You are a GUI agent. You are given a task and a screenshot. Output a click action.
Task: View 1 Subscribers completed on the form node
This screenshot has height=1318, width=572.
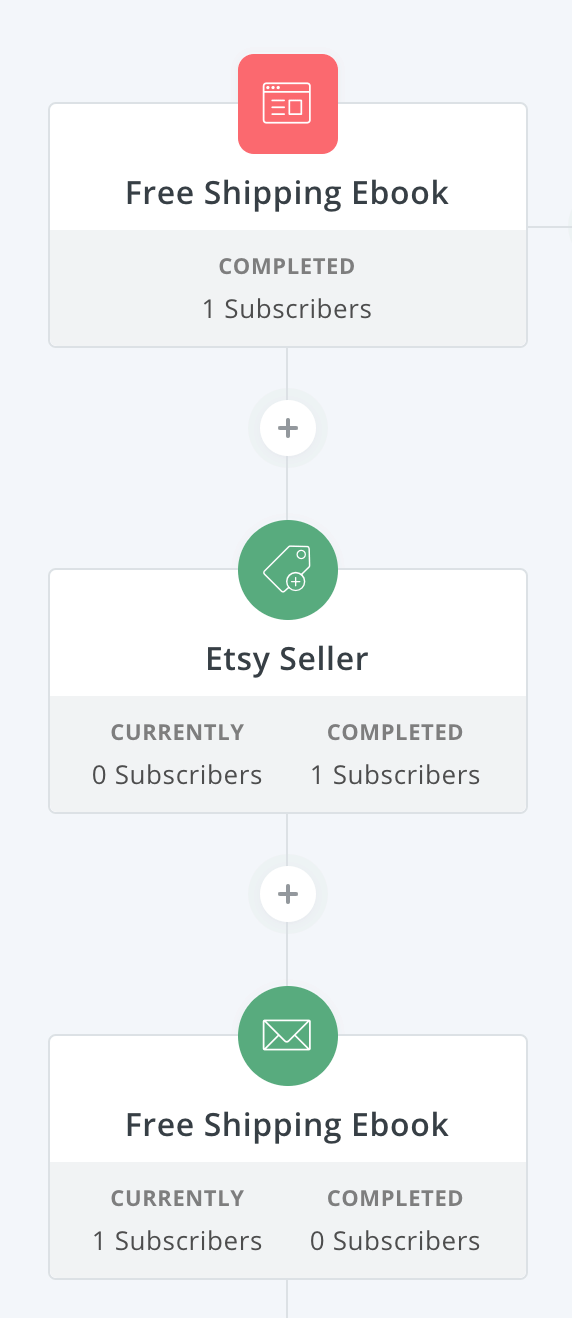click(x=287, y=309)
